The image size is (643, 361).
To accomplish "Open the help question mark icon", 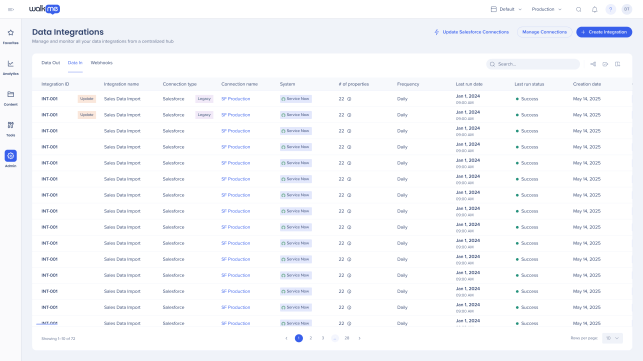I will point(611,9).
